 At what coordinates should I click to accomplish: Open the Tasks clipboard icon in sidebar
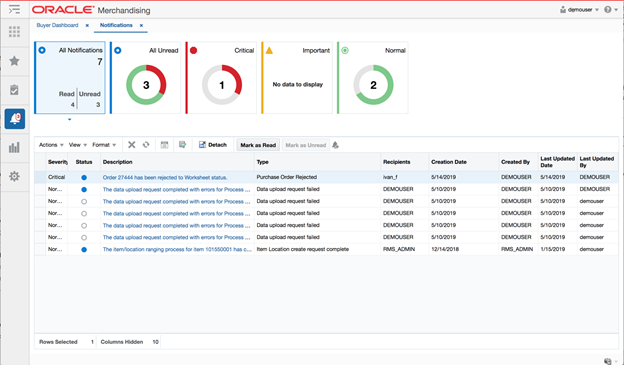[14, 90]
